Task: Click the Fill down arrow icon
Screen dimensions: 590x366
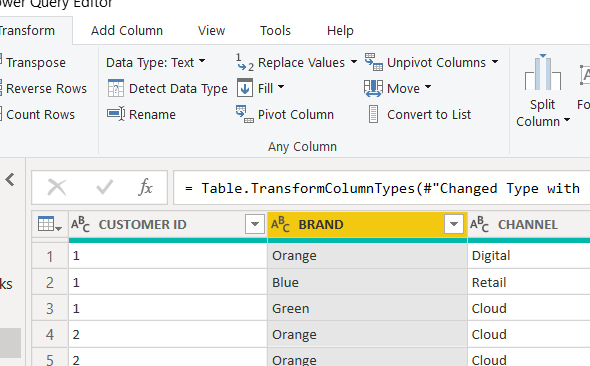Action: click(x=245, y=88)
